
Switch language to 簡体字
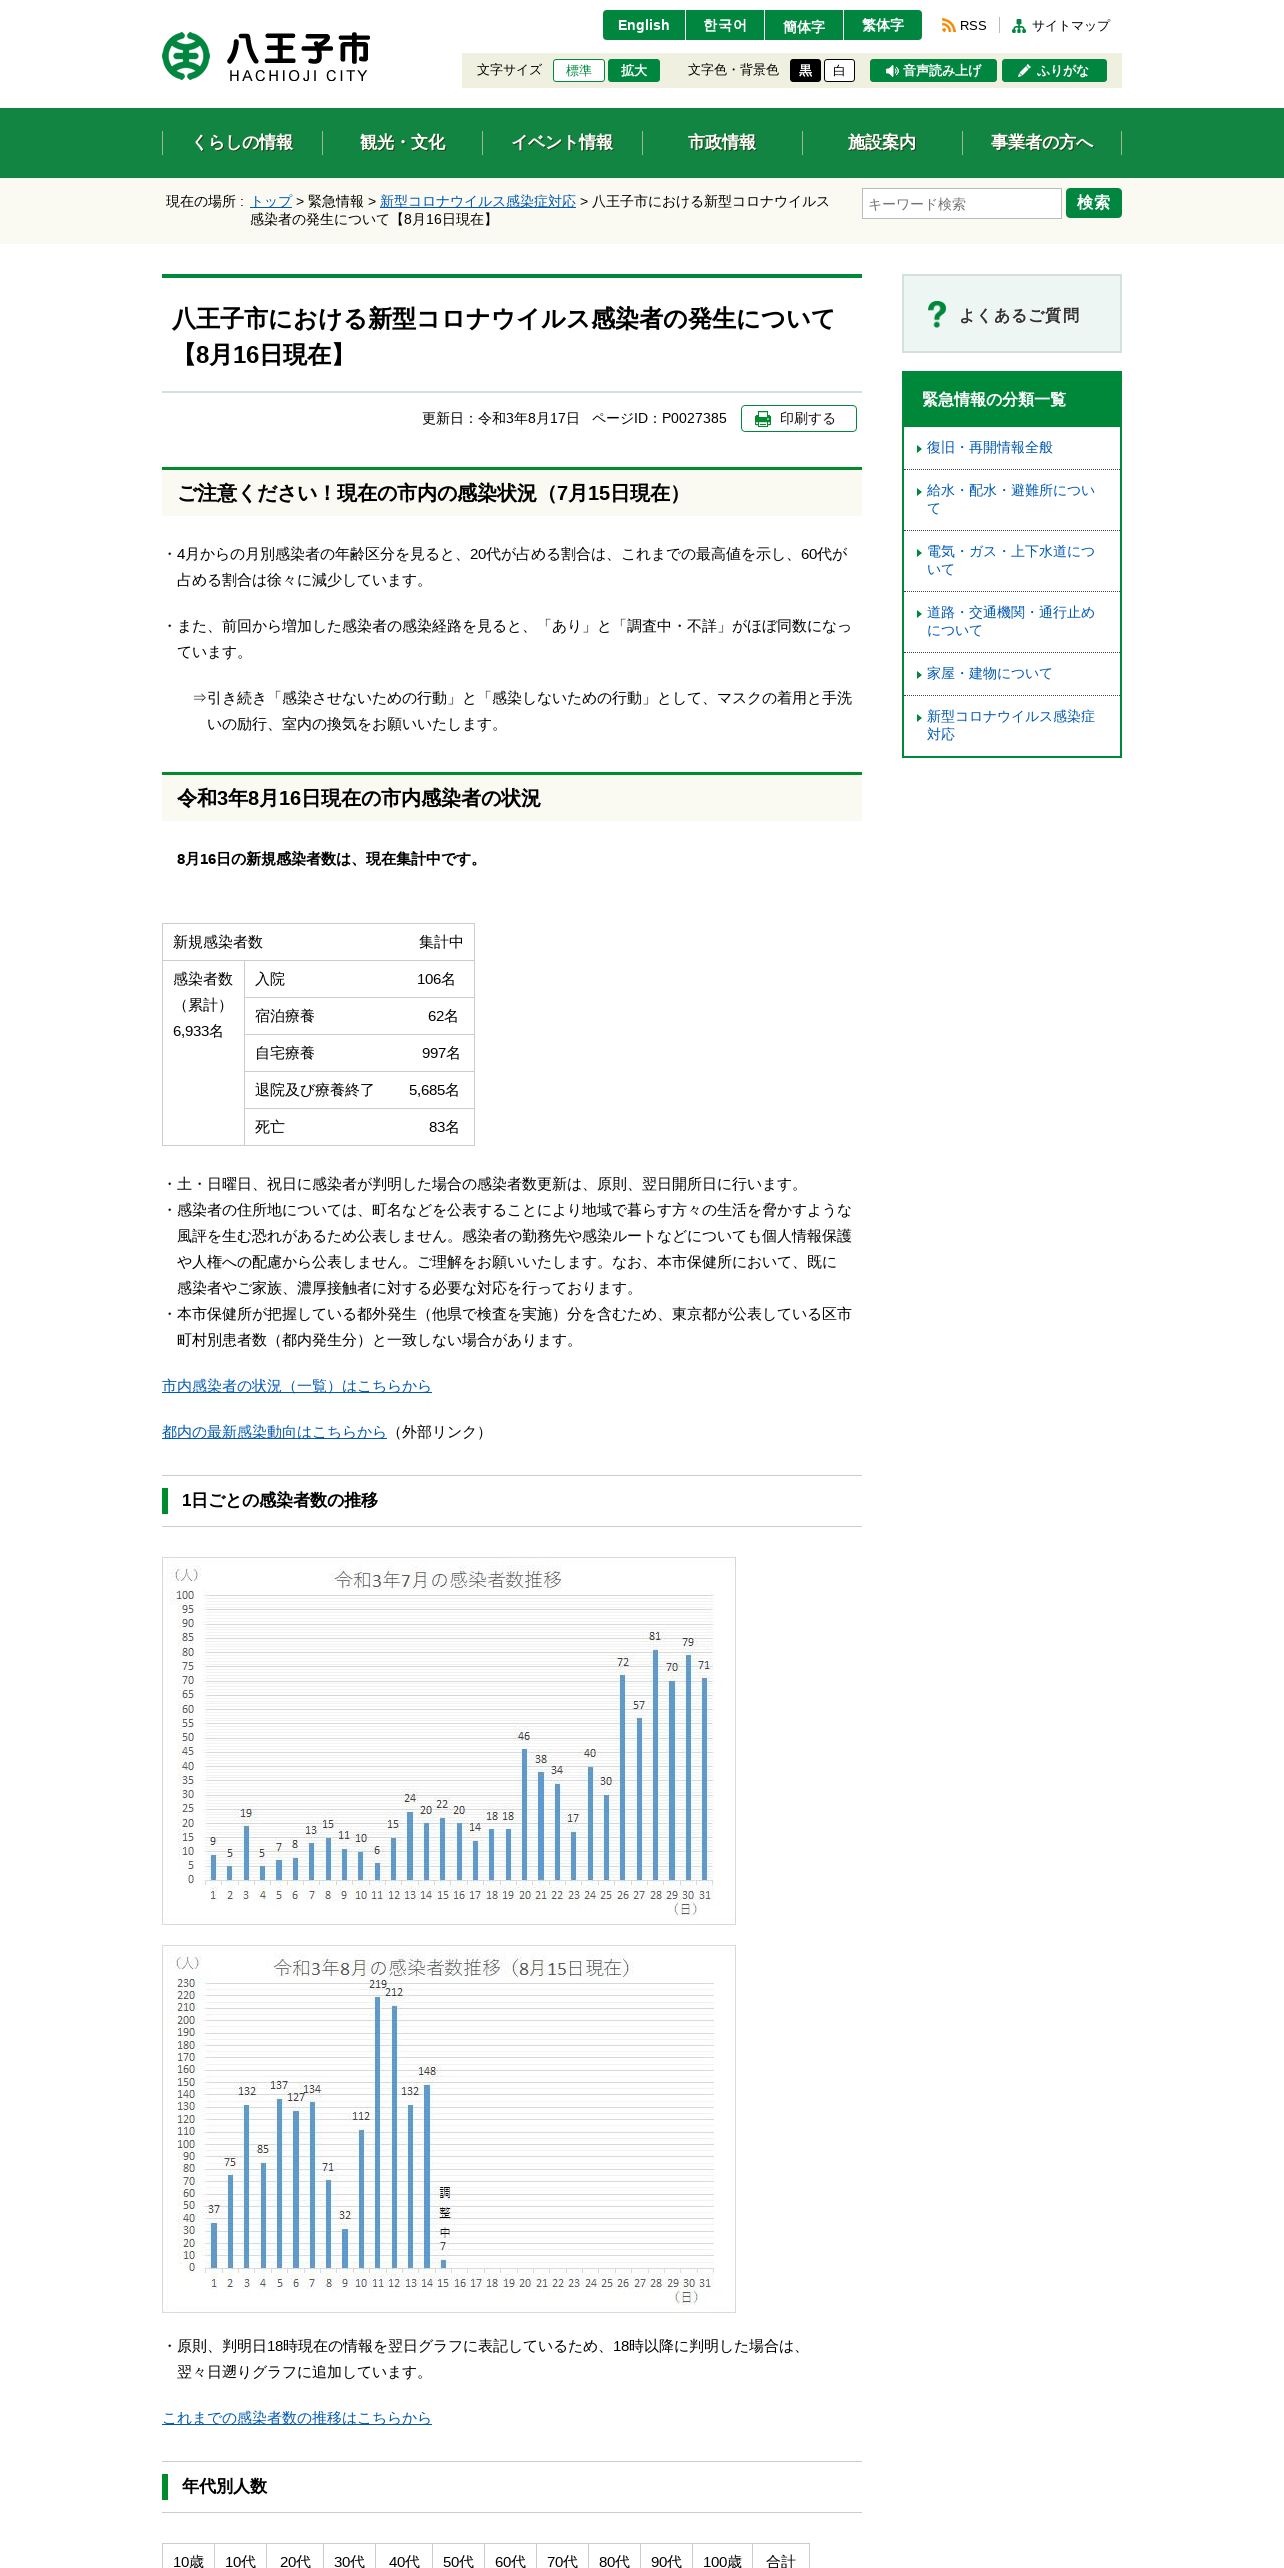tap(804, 25)
